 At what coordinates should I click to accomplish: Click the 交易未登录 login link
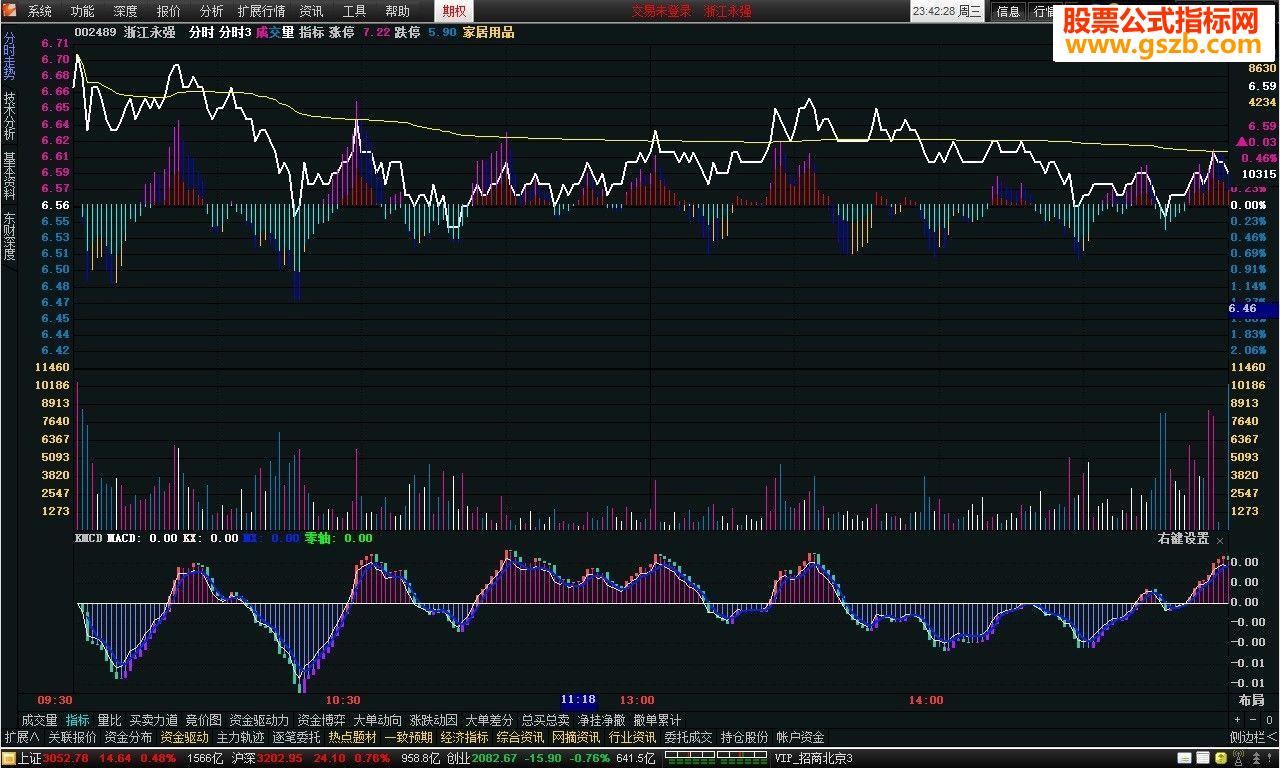tap(661, 11)
